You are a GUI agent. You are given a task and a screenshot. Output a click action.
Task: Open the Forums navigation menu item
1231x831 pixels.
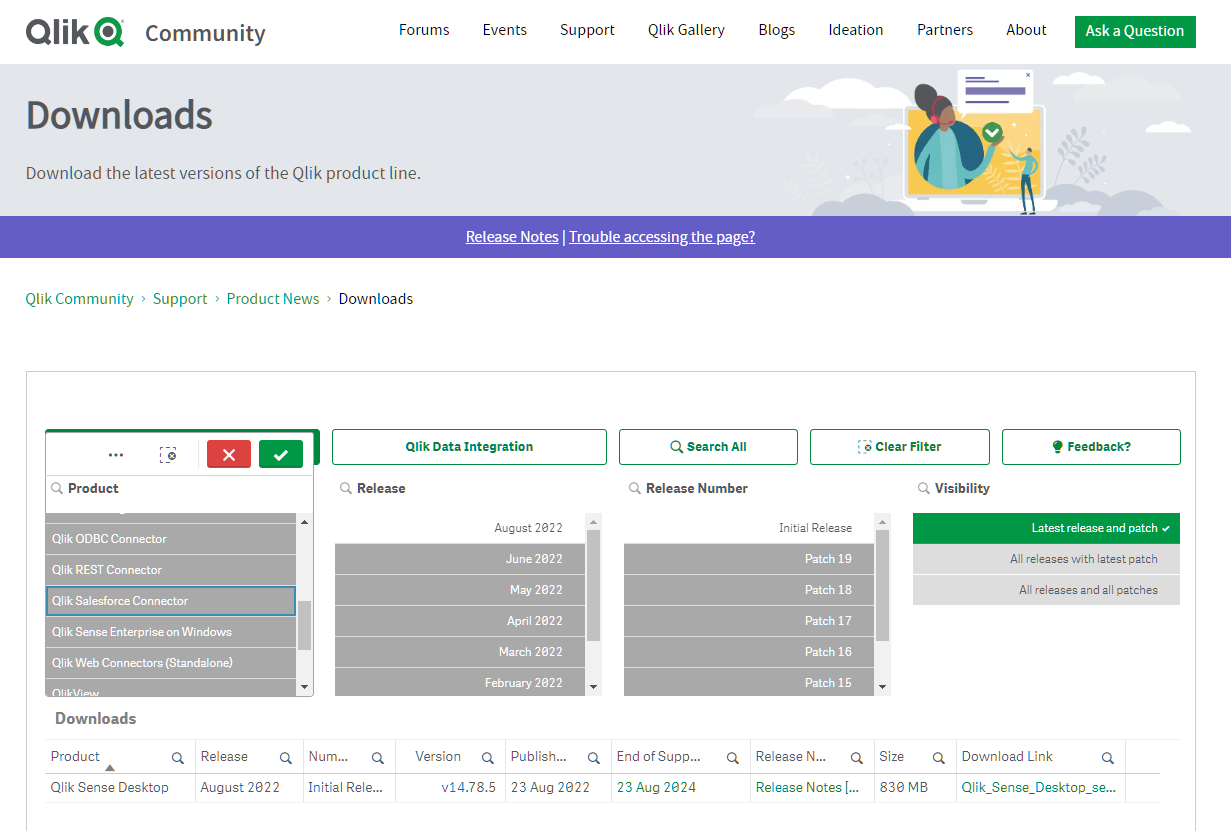(424, 30)
